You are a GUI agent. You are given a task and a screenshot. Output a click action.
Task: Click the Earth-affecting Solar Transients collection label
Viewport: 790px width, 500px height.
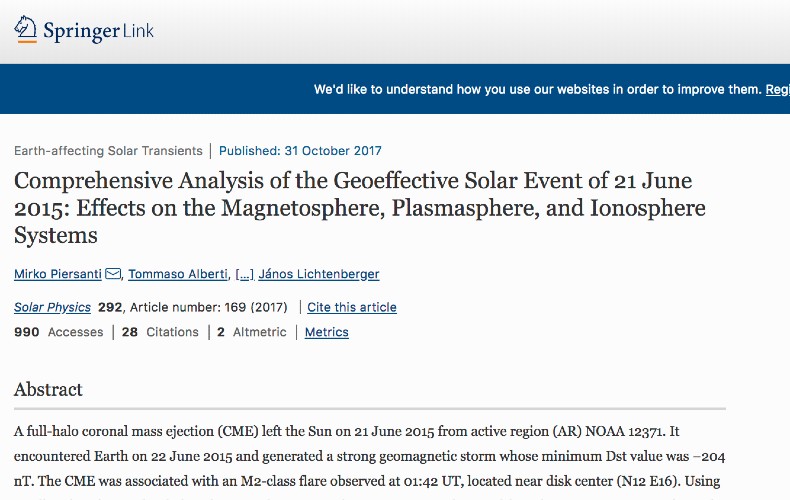pos(108,151)
